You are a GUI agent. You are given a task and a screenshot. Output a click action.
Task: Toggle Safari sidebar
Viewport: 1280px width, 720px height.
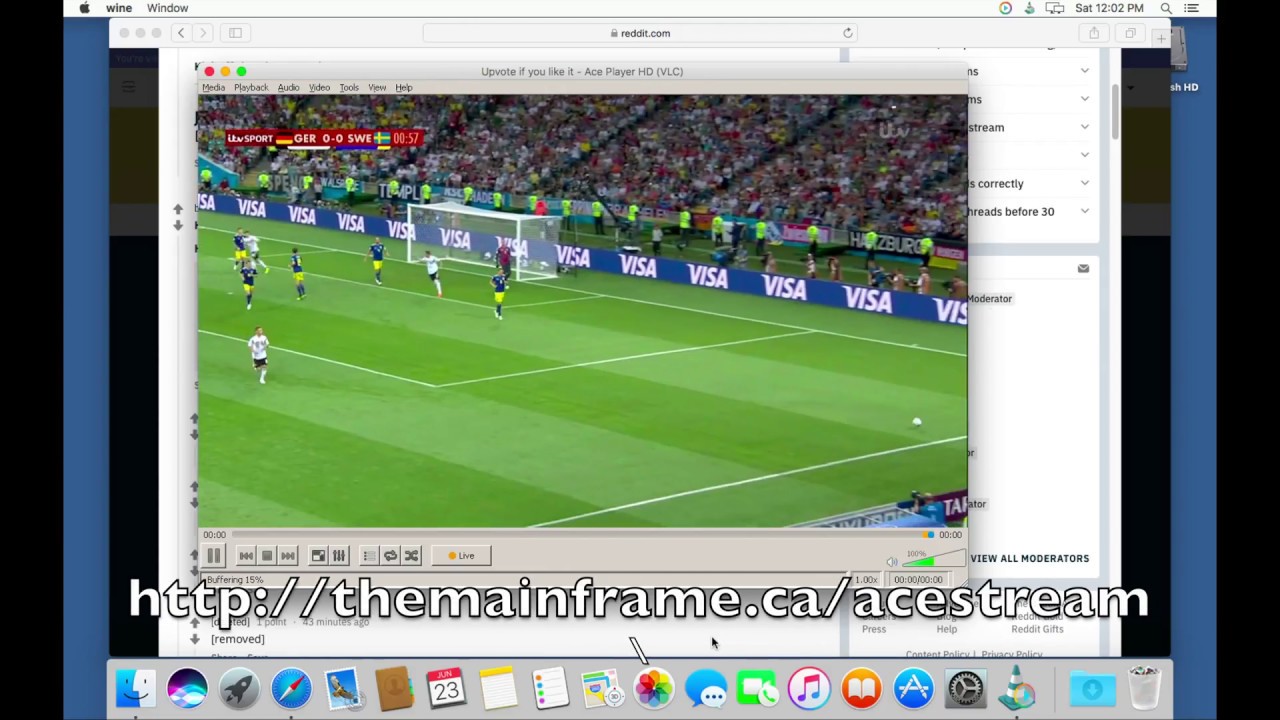pyautogui.click(x=235, y=33)
